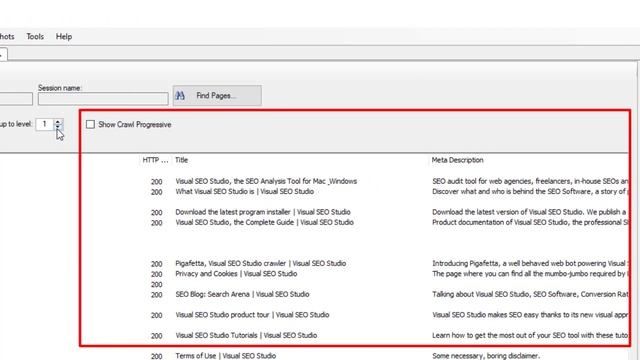
Task: Sort by the Meta Description column header
Action: point(458,160)
